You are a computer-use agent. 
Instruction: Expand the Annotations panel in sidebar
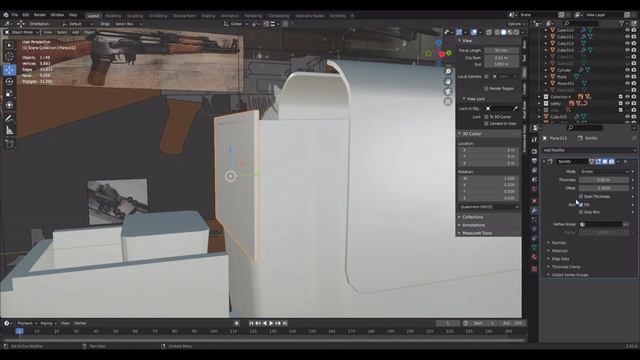[x=473, y=225]
